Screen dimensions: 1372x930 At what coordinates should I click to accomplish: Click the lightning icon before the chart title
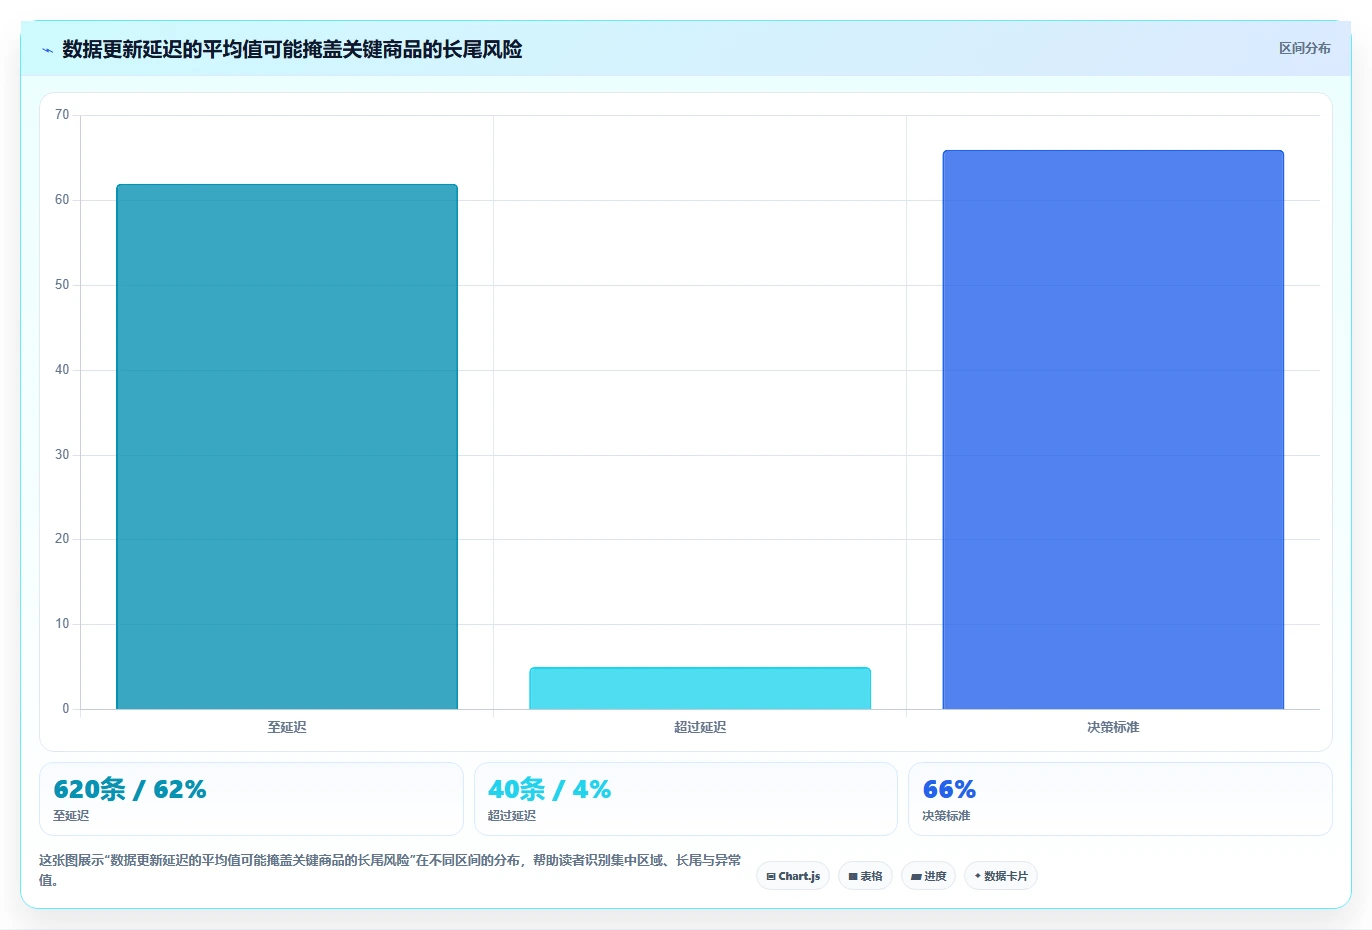[x=47, y=50]
